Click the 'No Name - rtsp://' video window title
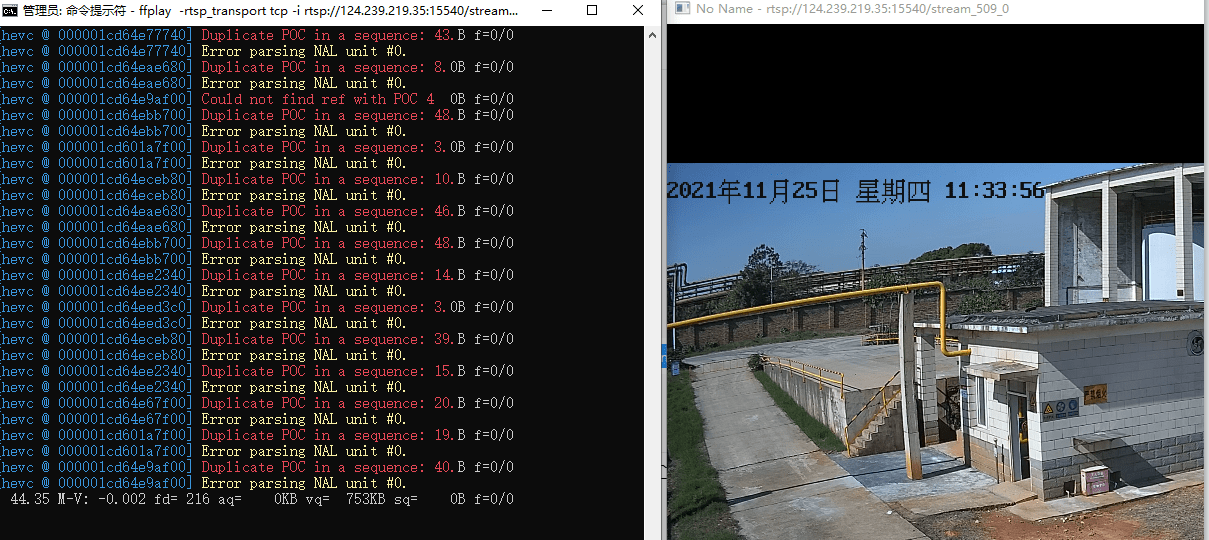 click(852, 8)
